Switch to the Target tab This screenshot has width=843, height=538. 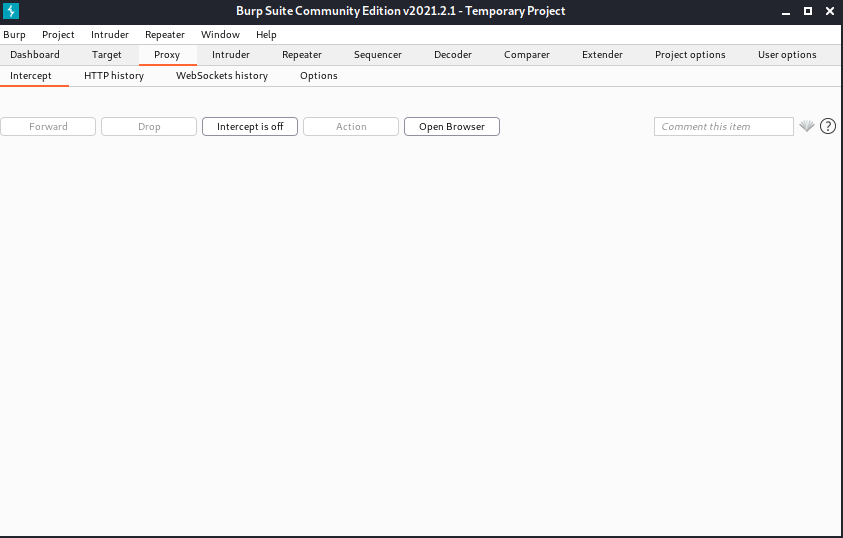click(x=106, y=55)
